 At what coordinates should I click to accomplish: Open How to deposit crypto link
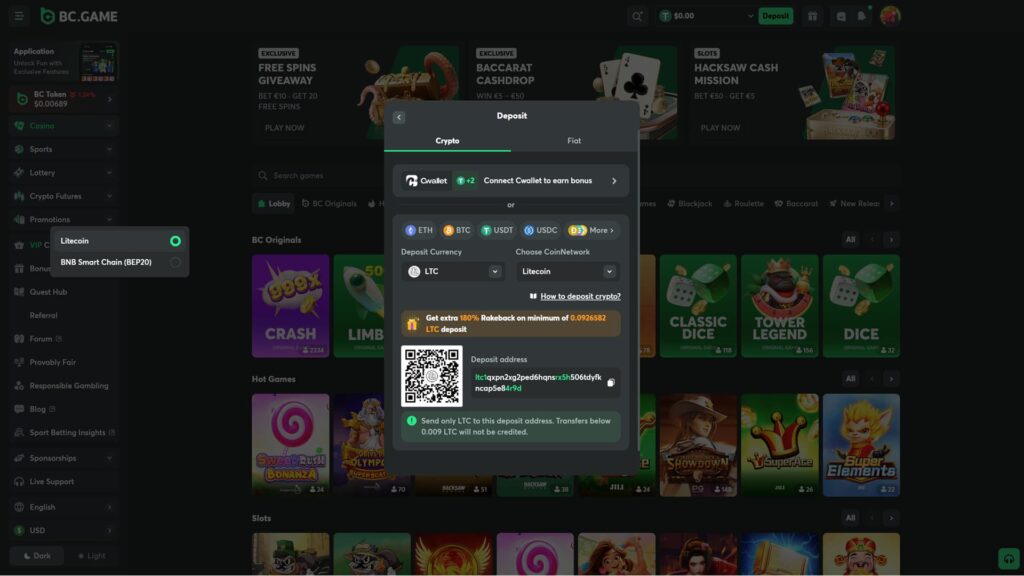tap(581, 296)
